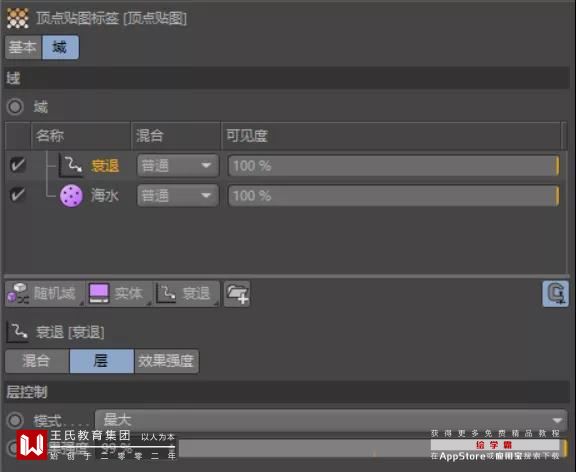Switch to the 效果强度 tab

pyautogui.click(x=166, y=361)
